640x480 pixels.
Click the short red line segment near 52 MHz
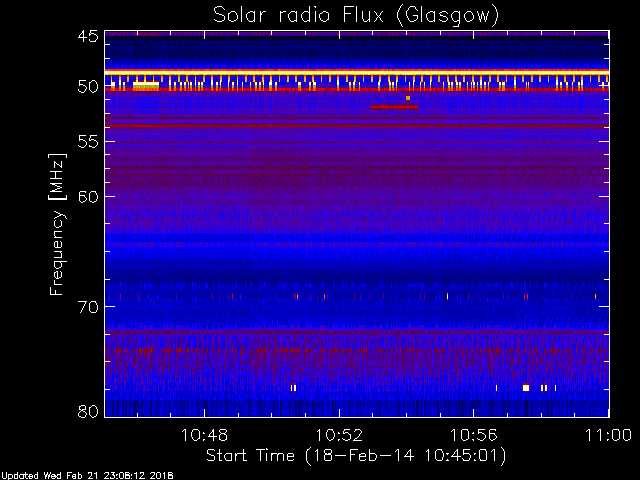click(394, 107)
